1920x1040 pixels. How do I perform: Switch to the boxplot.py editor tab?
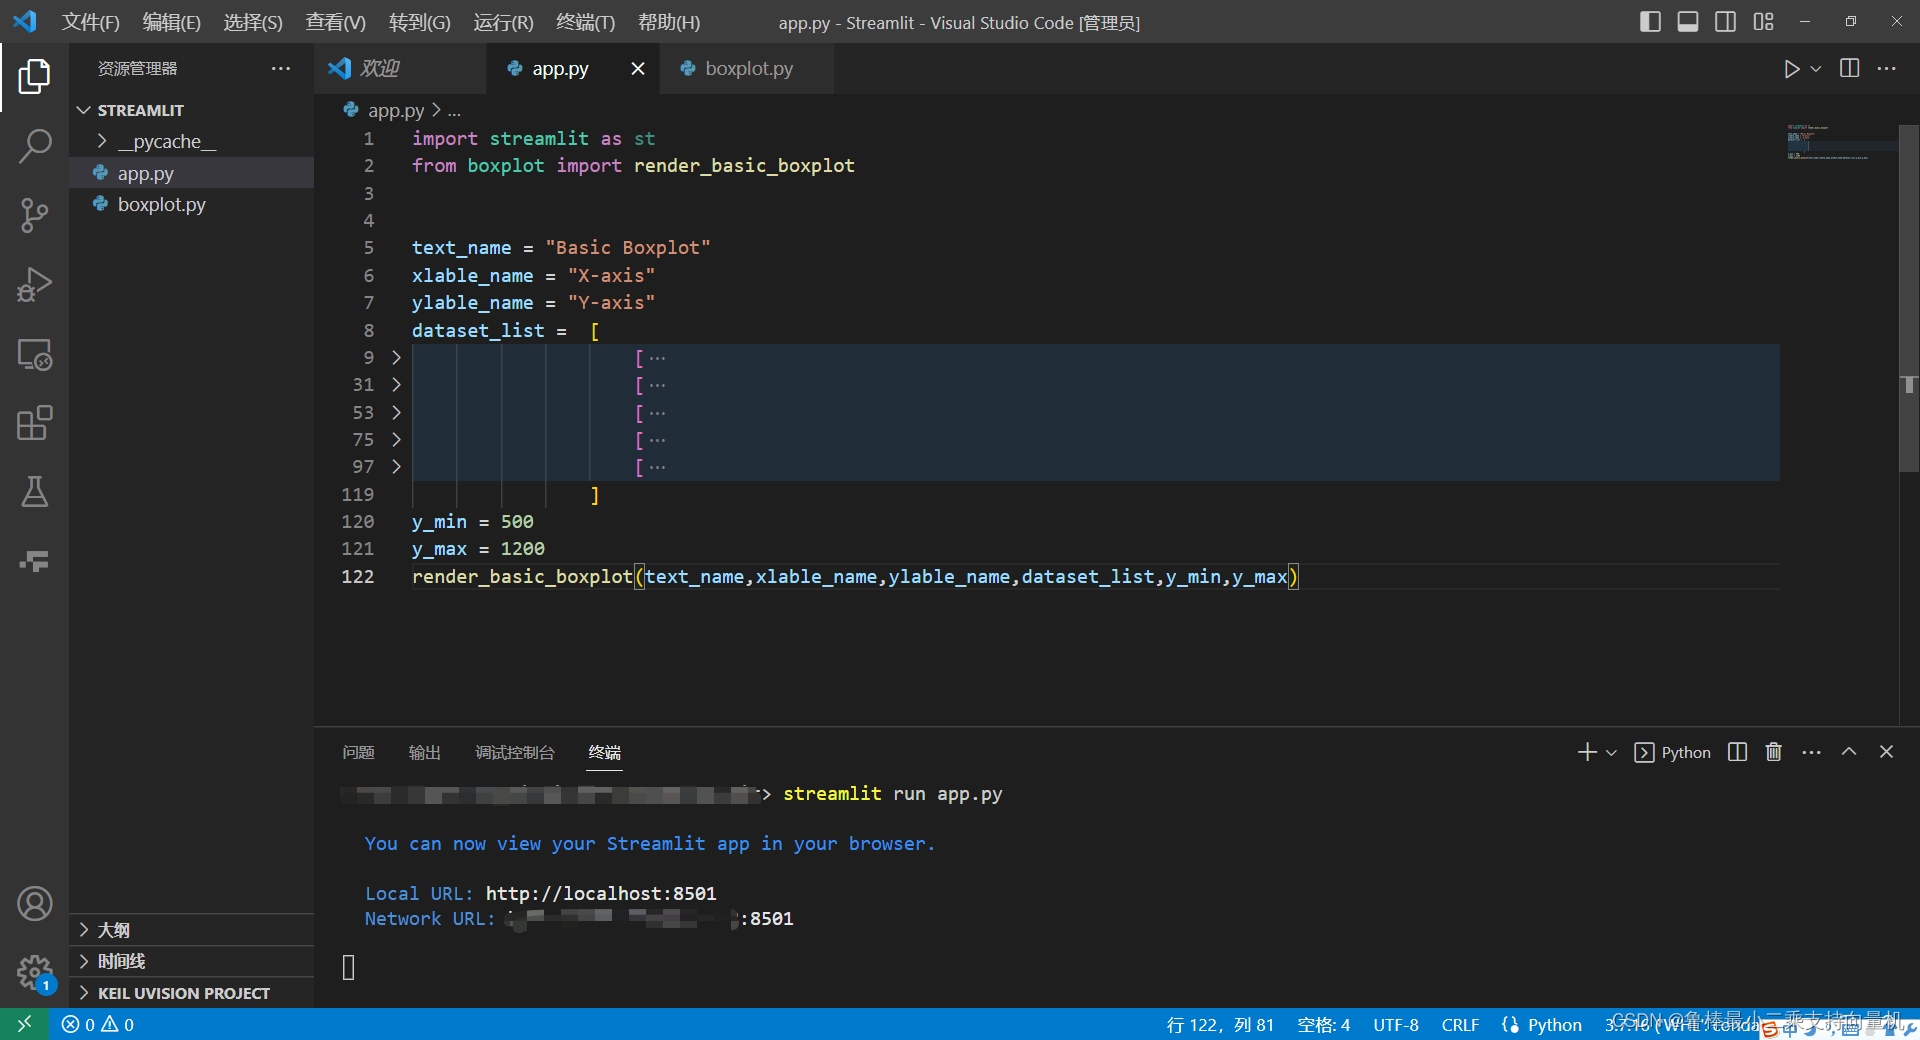tap(747, 68)
